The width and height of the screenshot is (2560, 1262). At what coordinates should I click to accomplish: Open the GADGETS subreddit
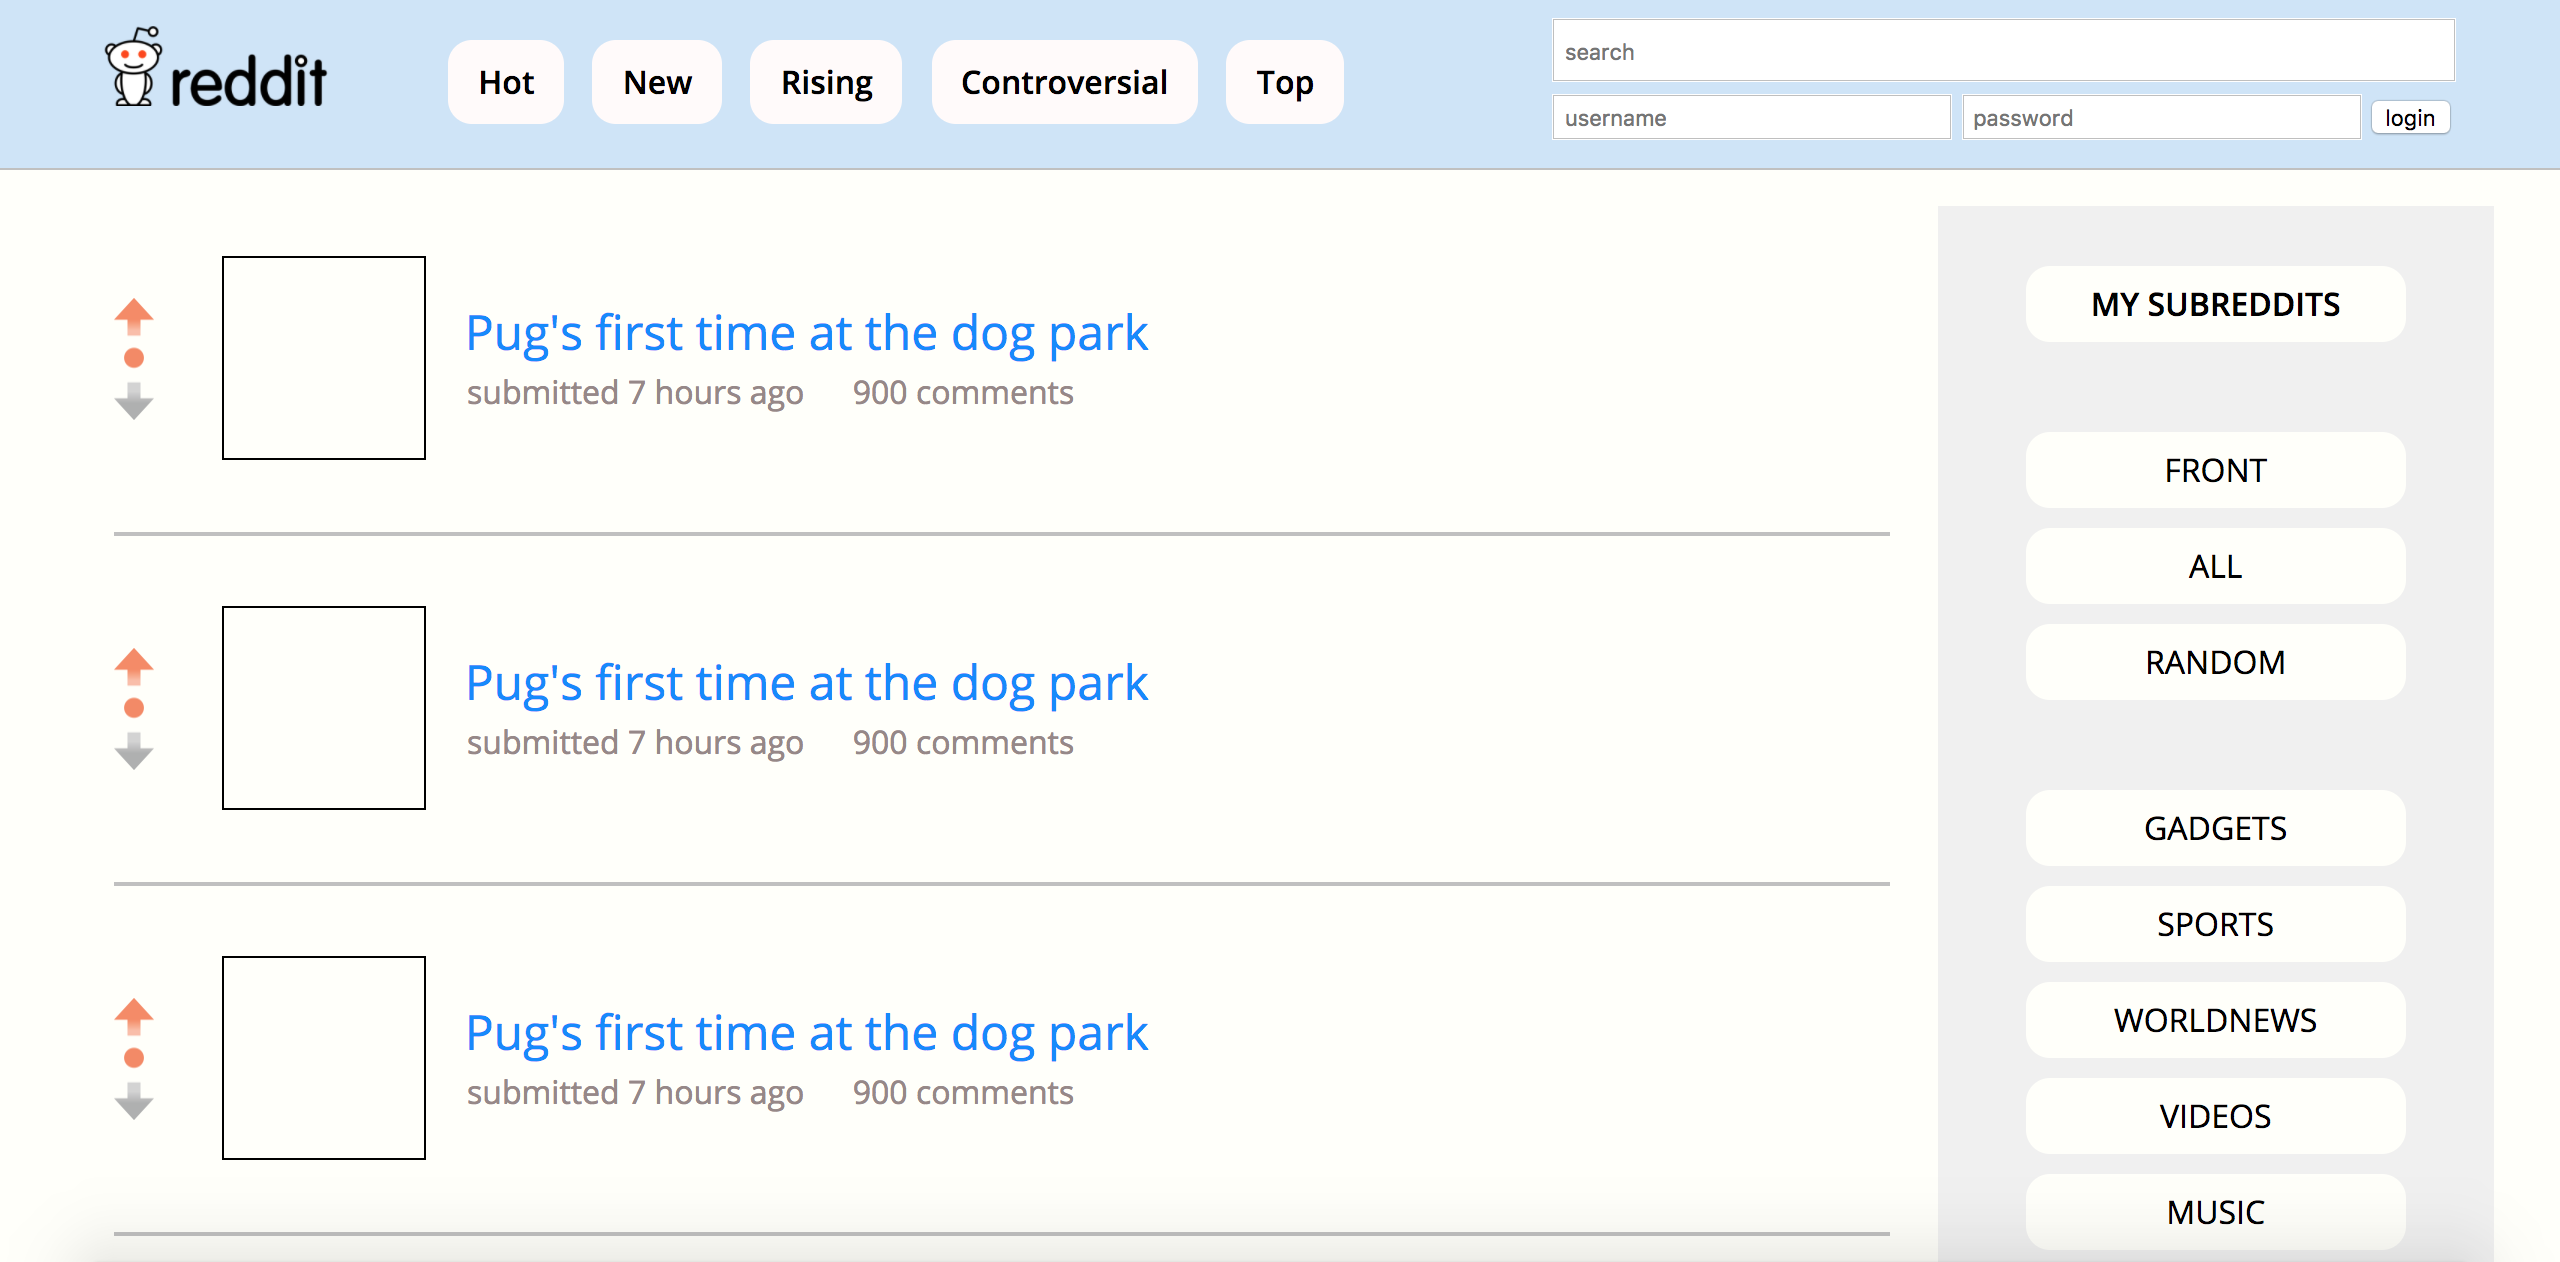point(2215,828)
